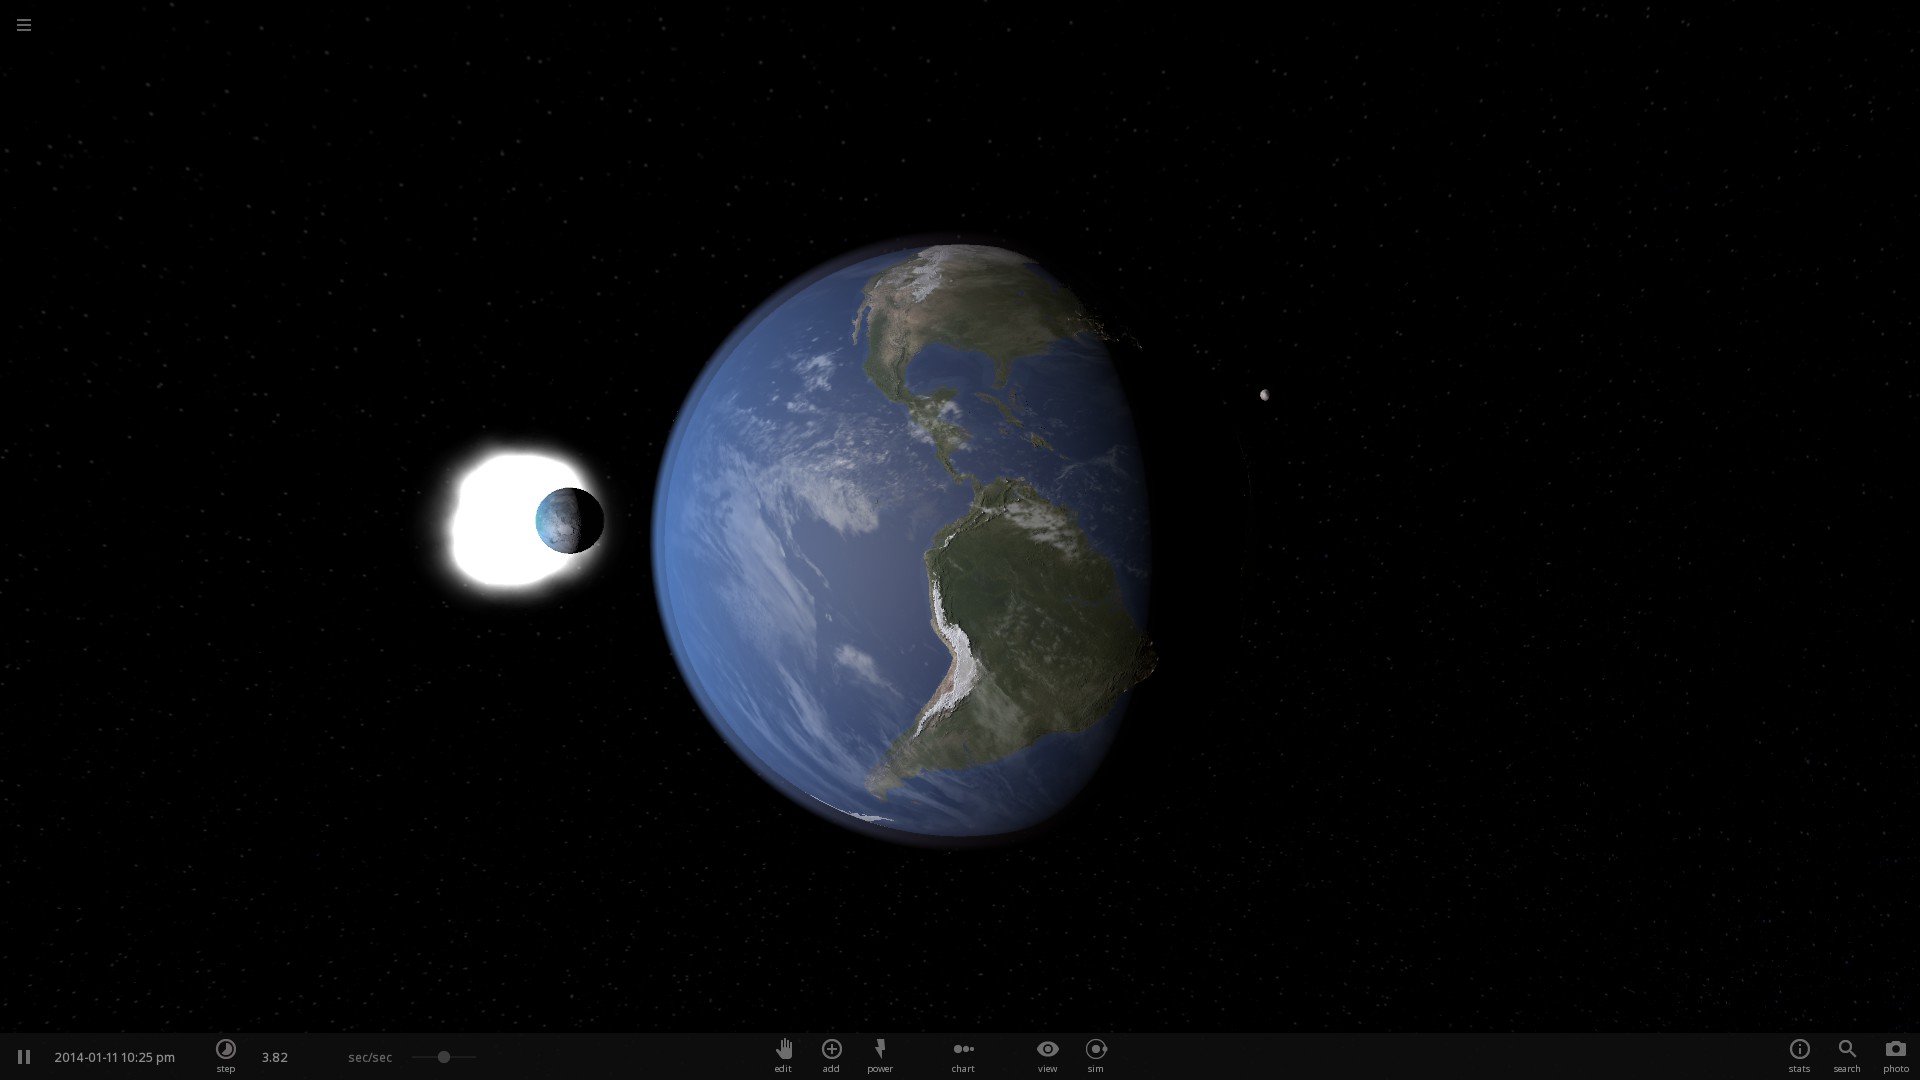Open the add object tool
1920x1080 pixels.
831,1053
